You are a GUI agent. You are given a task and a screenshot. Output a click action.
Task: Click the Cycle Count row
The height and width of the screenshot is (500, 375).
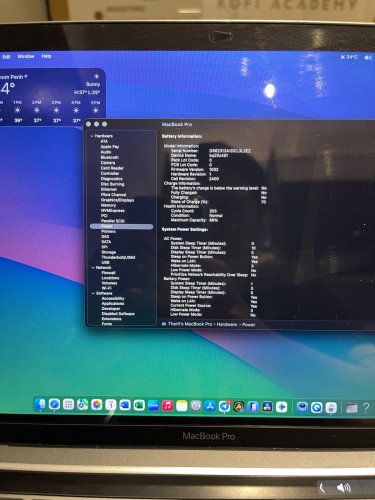(x=193, y=211)
